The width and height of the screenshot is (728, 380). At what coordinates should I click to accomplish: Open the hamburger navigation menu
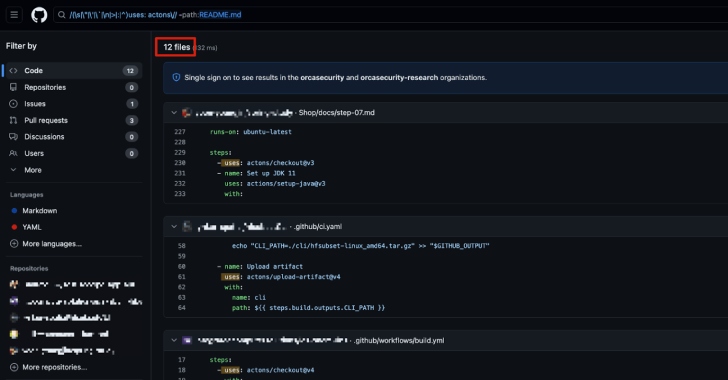(14, 15)
